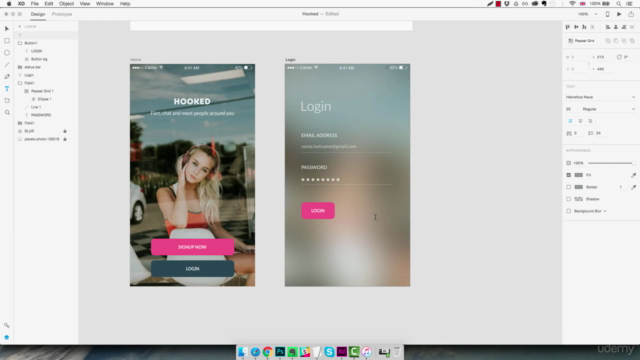
Task: Click the rotation icon
Action: [619, 57]
